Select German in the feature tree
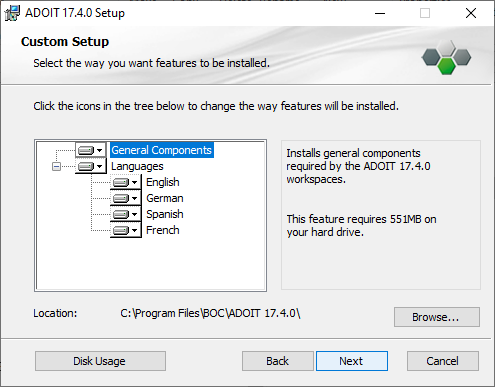495x387 pixels. click(x=165, y=198)
